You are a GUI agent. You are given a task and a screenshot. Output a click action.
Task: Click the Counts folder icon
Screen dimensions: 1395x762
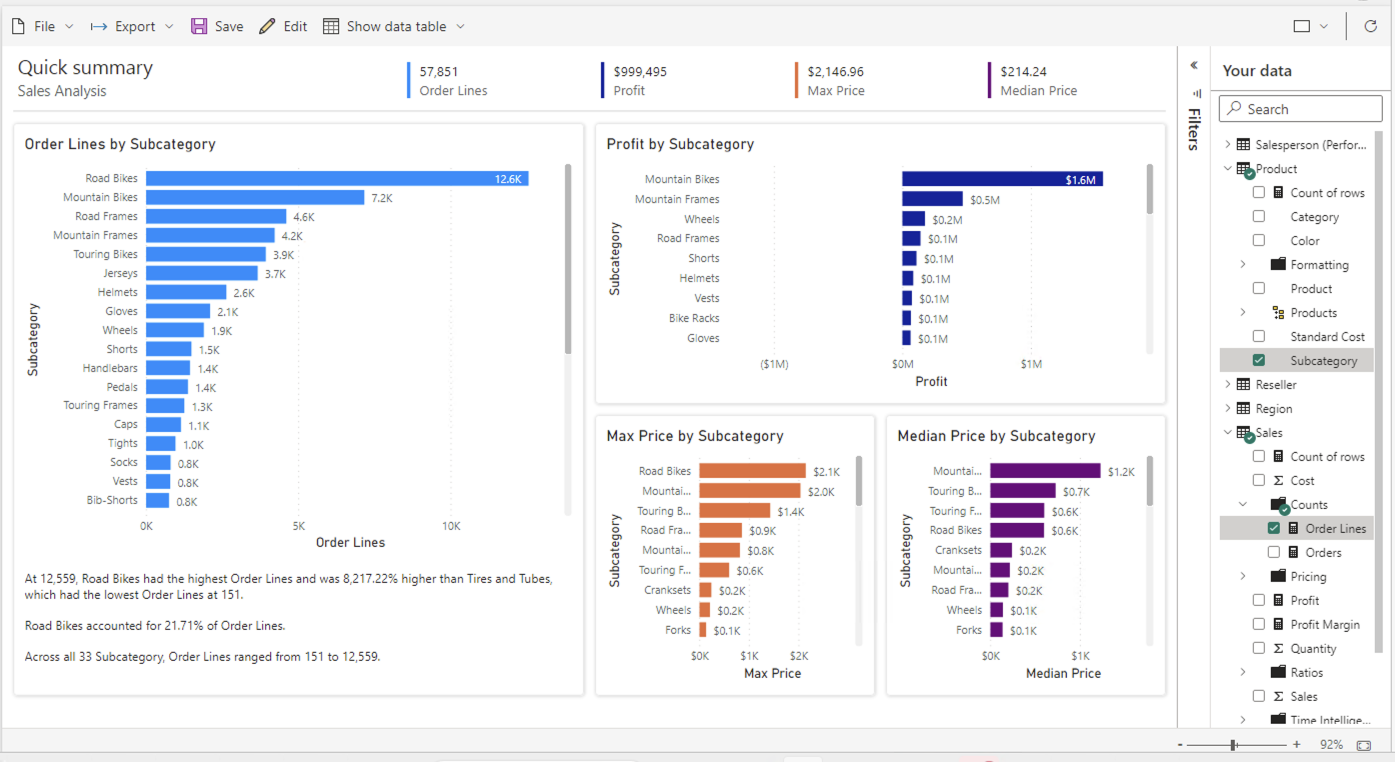(x=1279, y=506)
